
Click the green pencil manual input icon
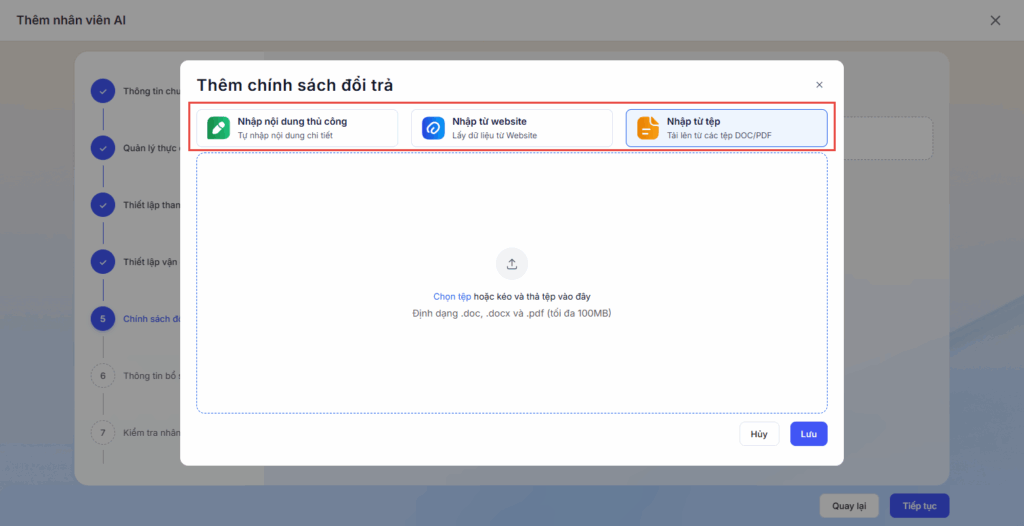[218, 128]
